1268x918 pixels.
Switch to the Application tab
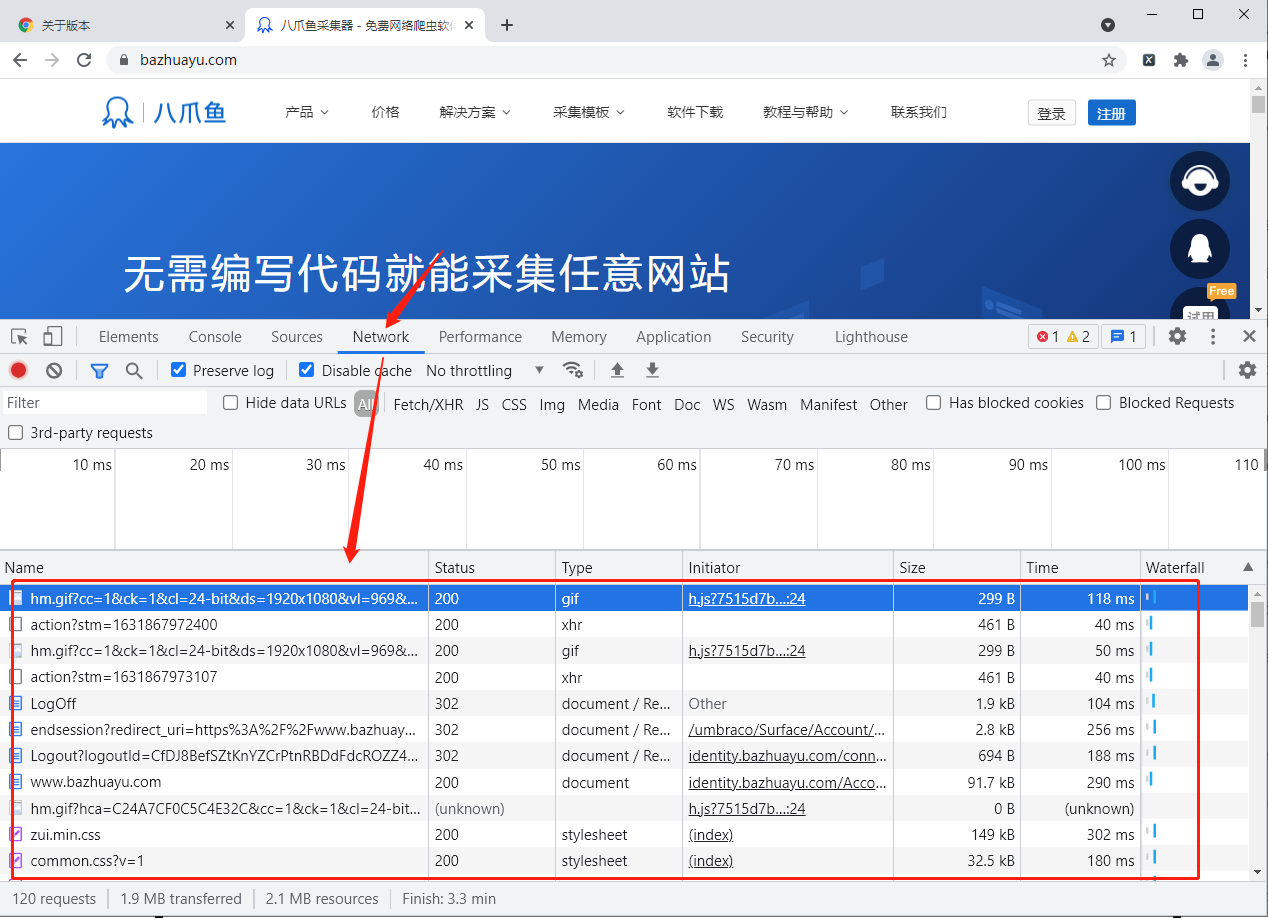click(674, 337)
